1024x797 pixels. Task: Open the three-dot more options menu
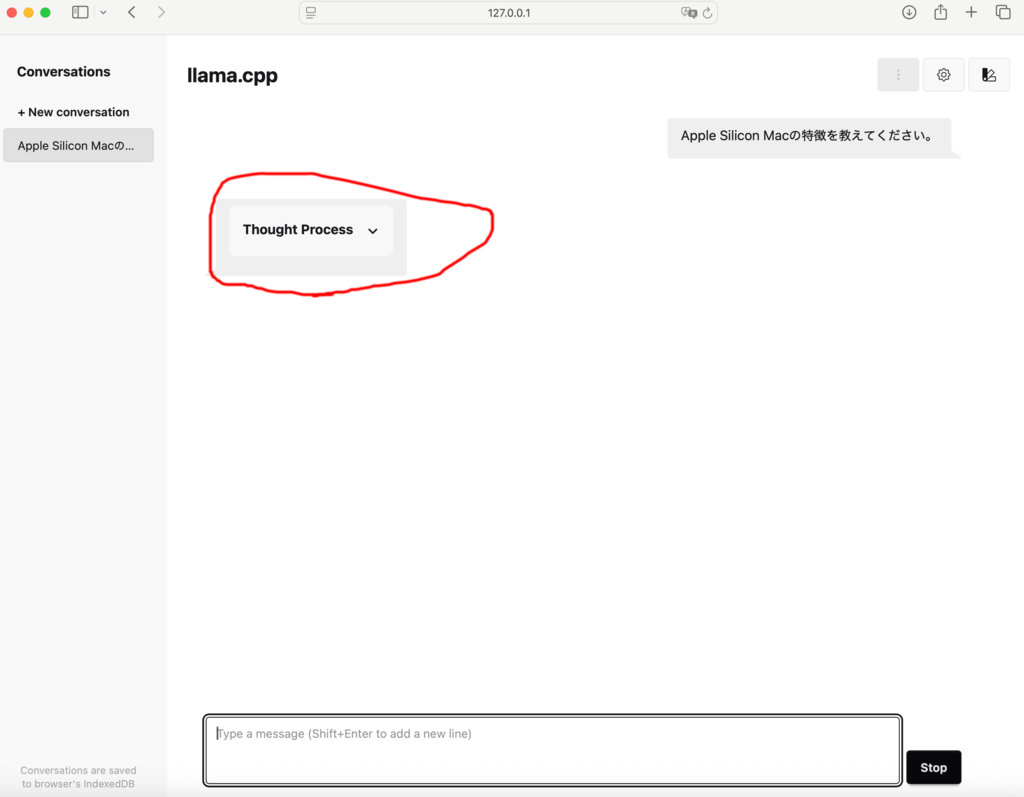898,75
